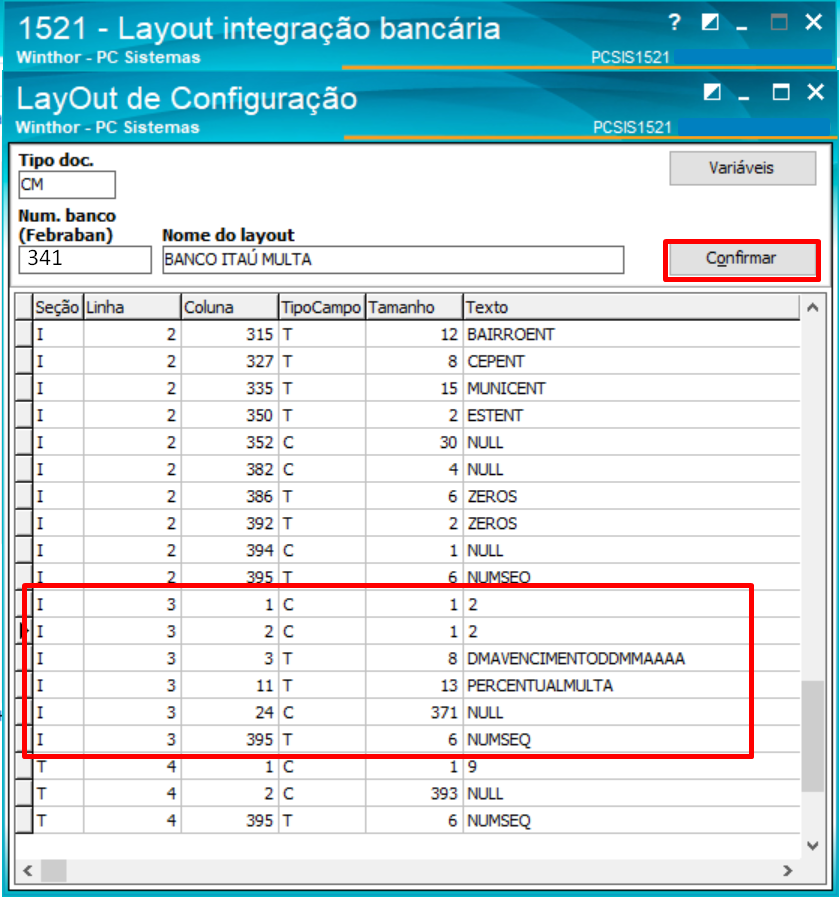This screenshot has width=840, height=897.
Task: Click the Coluna value 335
Action: pos(230,388)
